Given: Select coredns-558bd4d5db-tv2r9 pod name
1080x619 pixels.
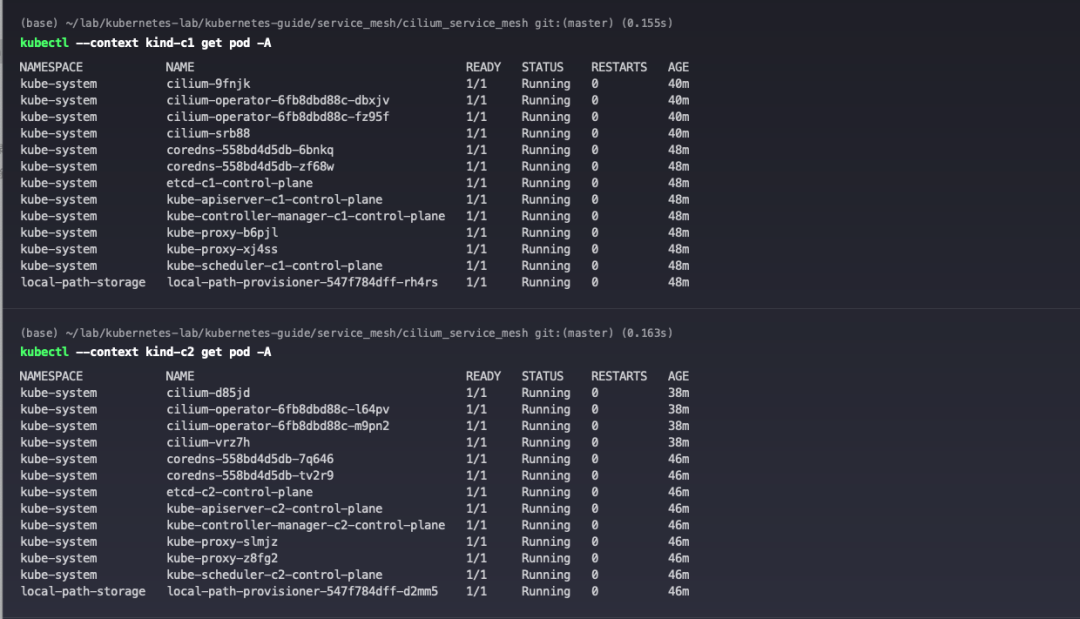Looking at the screenshot, I should tap(250, 476).
